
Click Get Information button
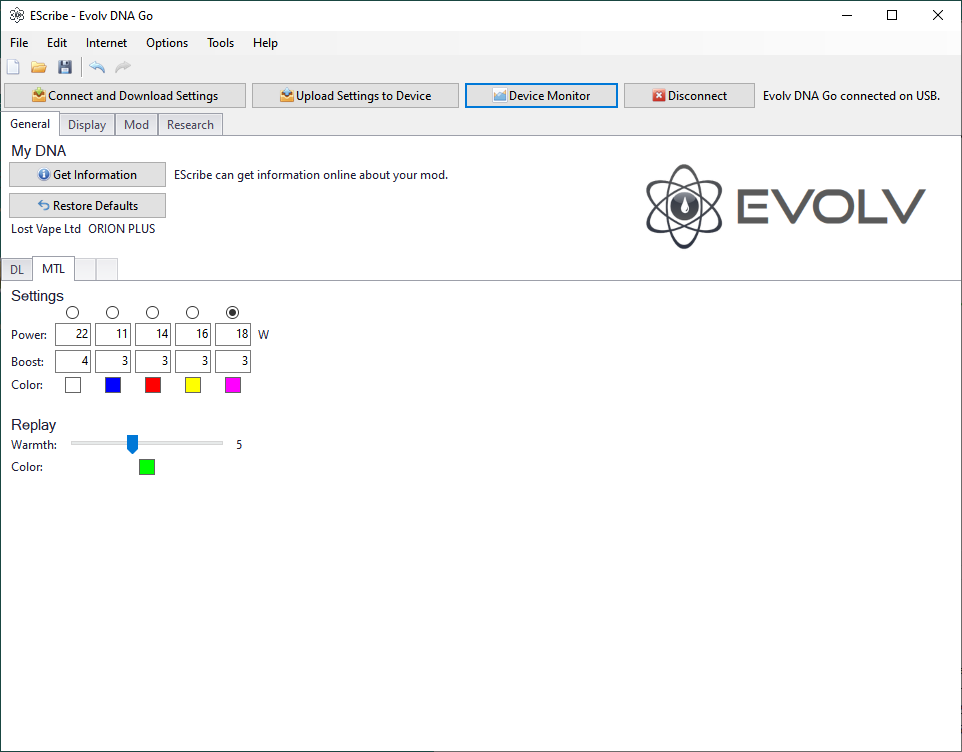coord(87,175)
